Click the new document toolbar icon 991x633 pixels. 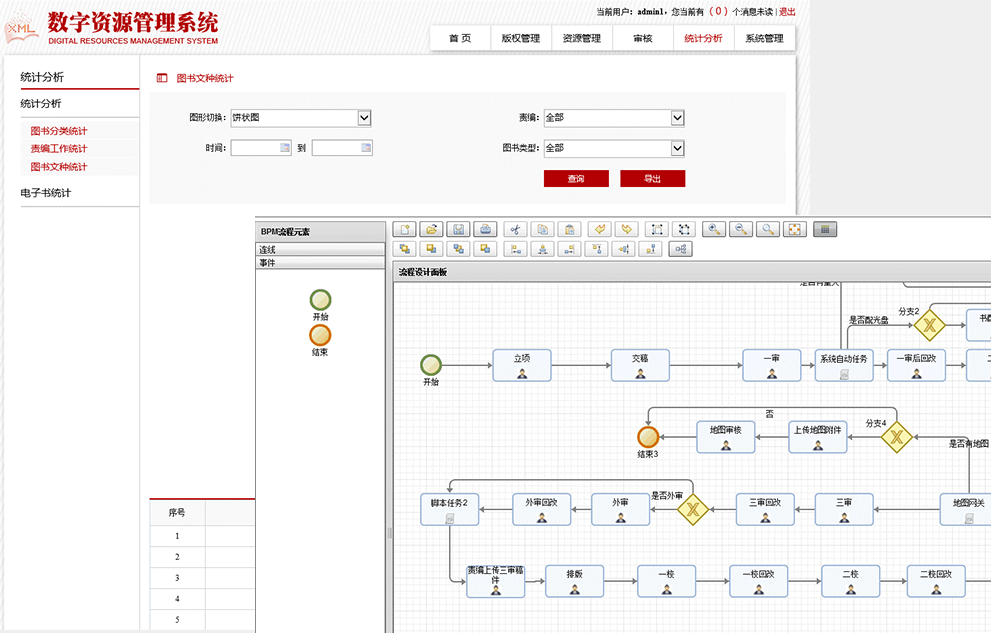[x=404, y=229]
